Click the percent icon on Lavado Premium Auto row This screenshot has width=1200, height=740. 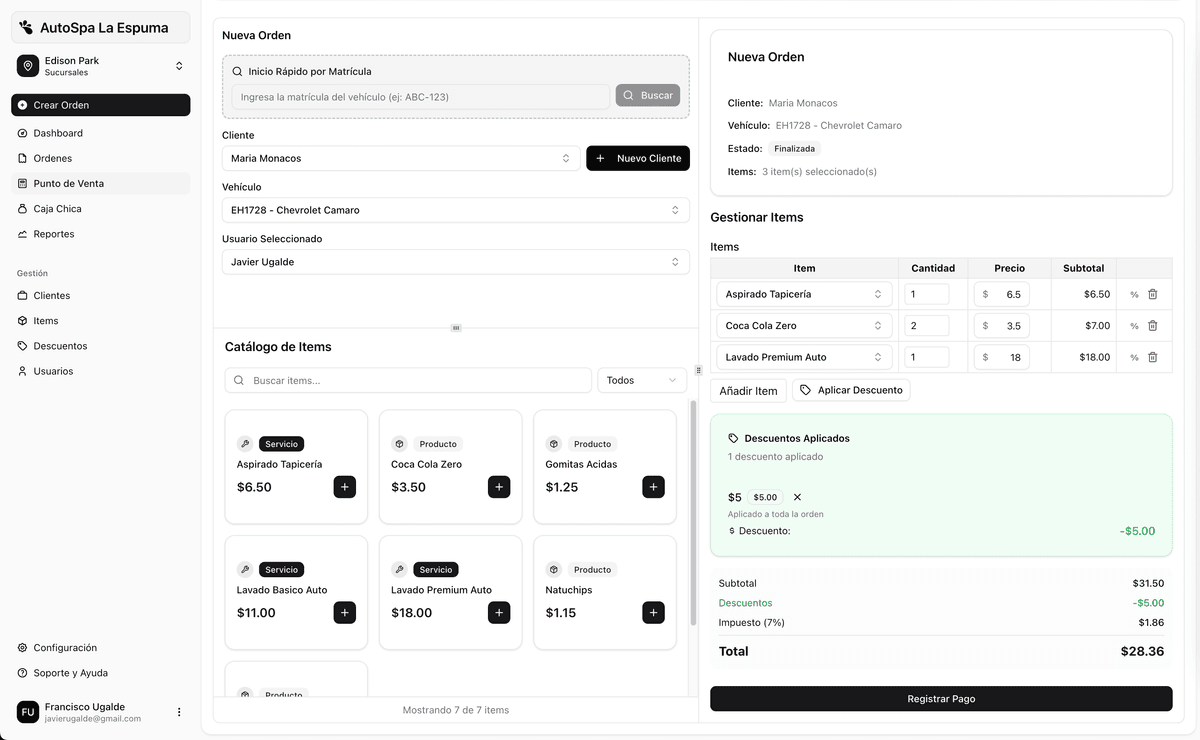[x=1134, y=357]
